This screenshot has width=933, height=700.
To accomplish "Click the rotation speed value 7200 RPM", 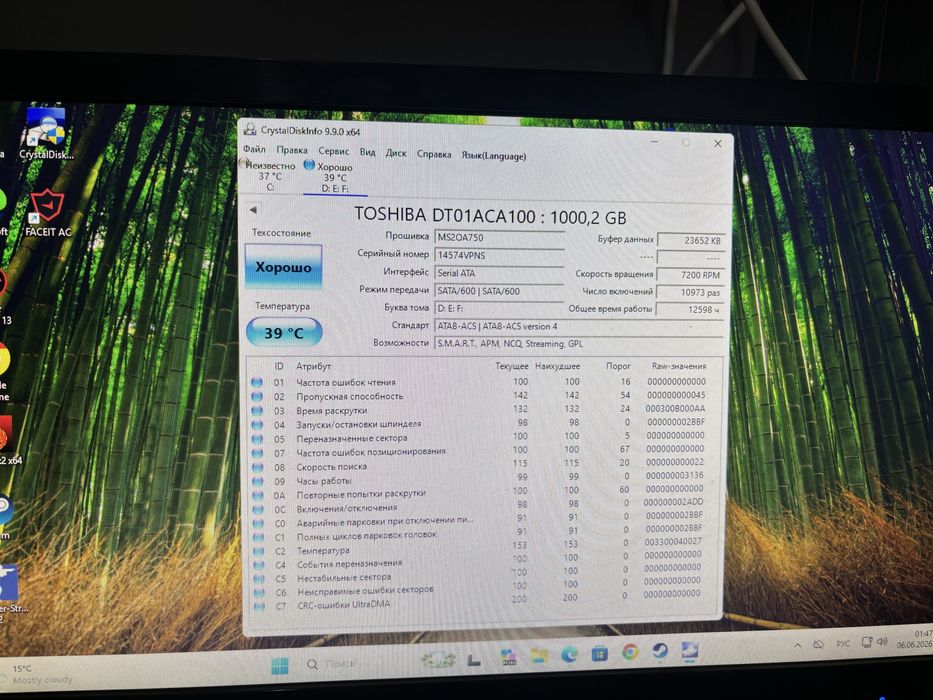I will 691,275.
